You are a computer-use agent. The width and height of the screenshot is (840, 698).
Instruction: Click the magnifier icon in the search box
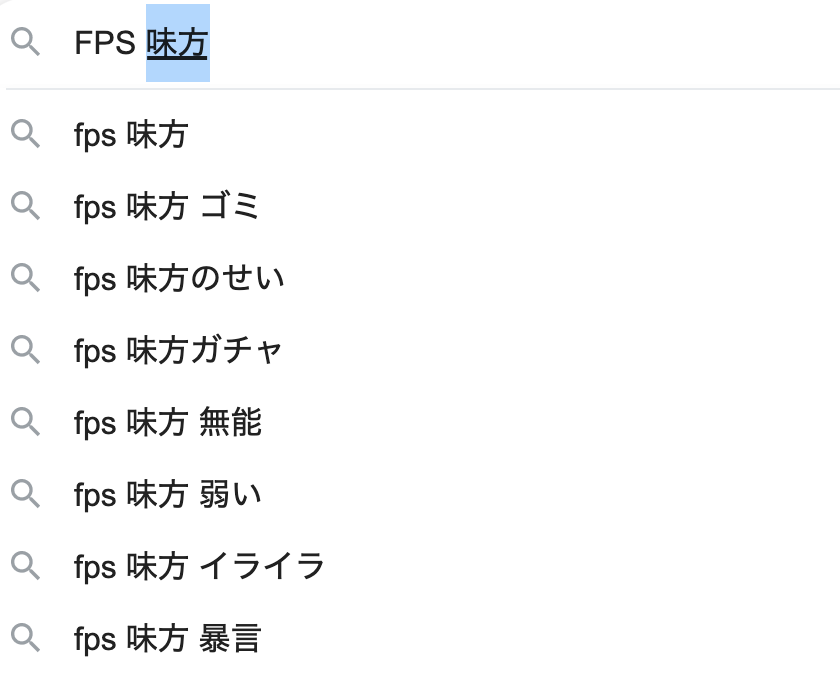tap(25, 43)
